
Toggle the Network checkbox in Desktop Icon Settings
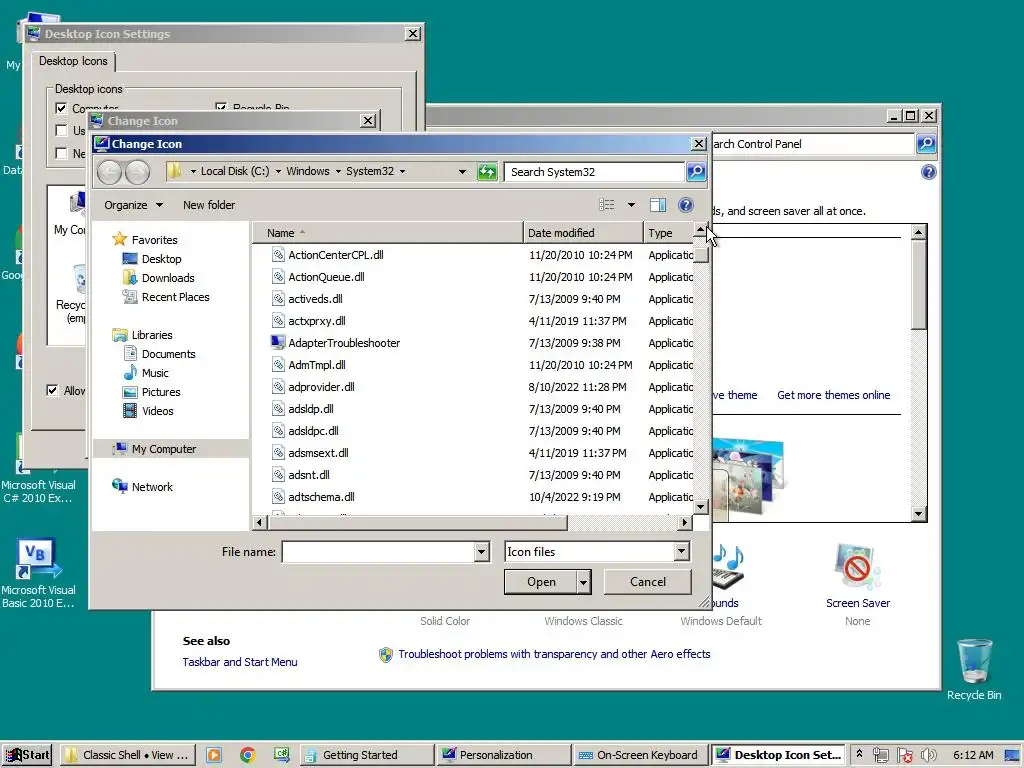pyautogui.click(x=61, y=153)
